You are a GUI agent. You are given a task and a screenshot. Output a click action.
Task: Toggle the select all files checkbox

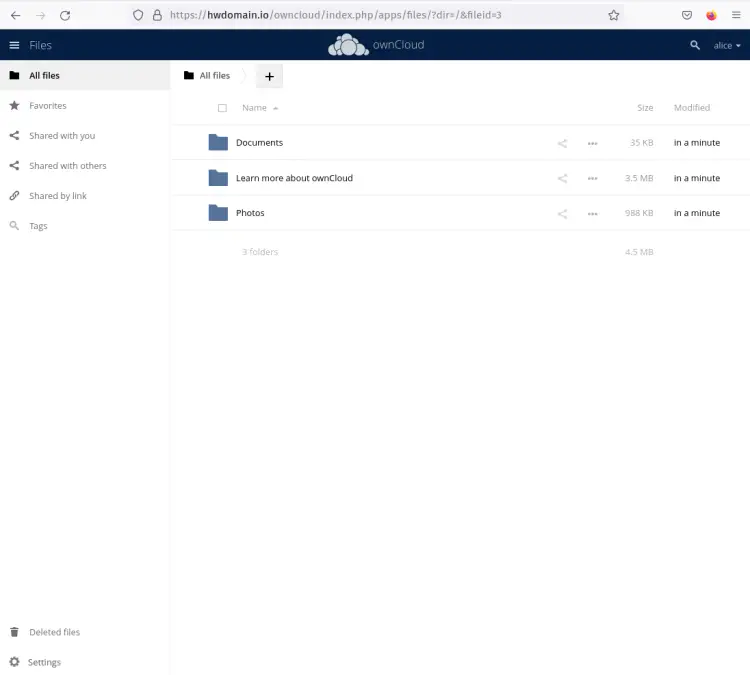click(x=222, y=108)
